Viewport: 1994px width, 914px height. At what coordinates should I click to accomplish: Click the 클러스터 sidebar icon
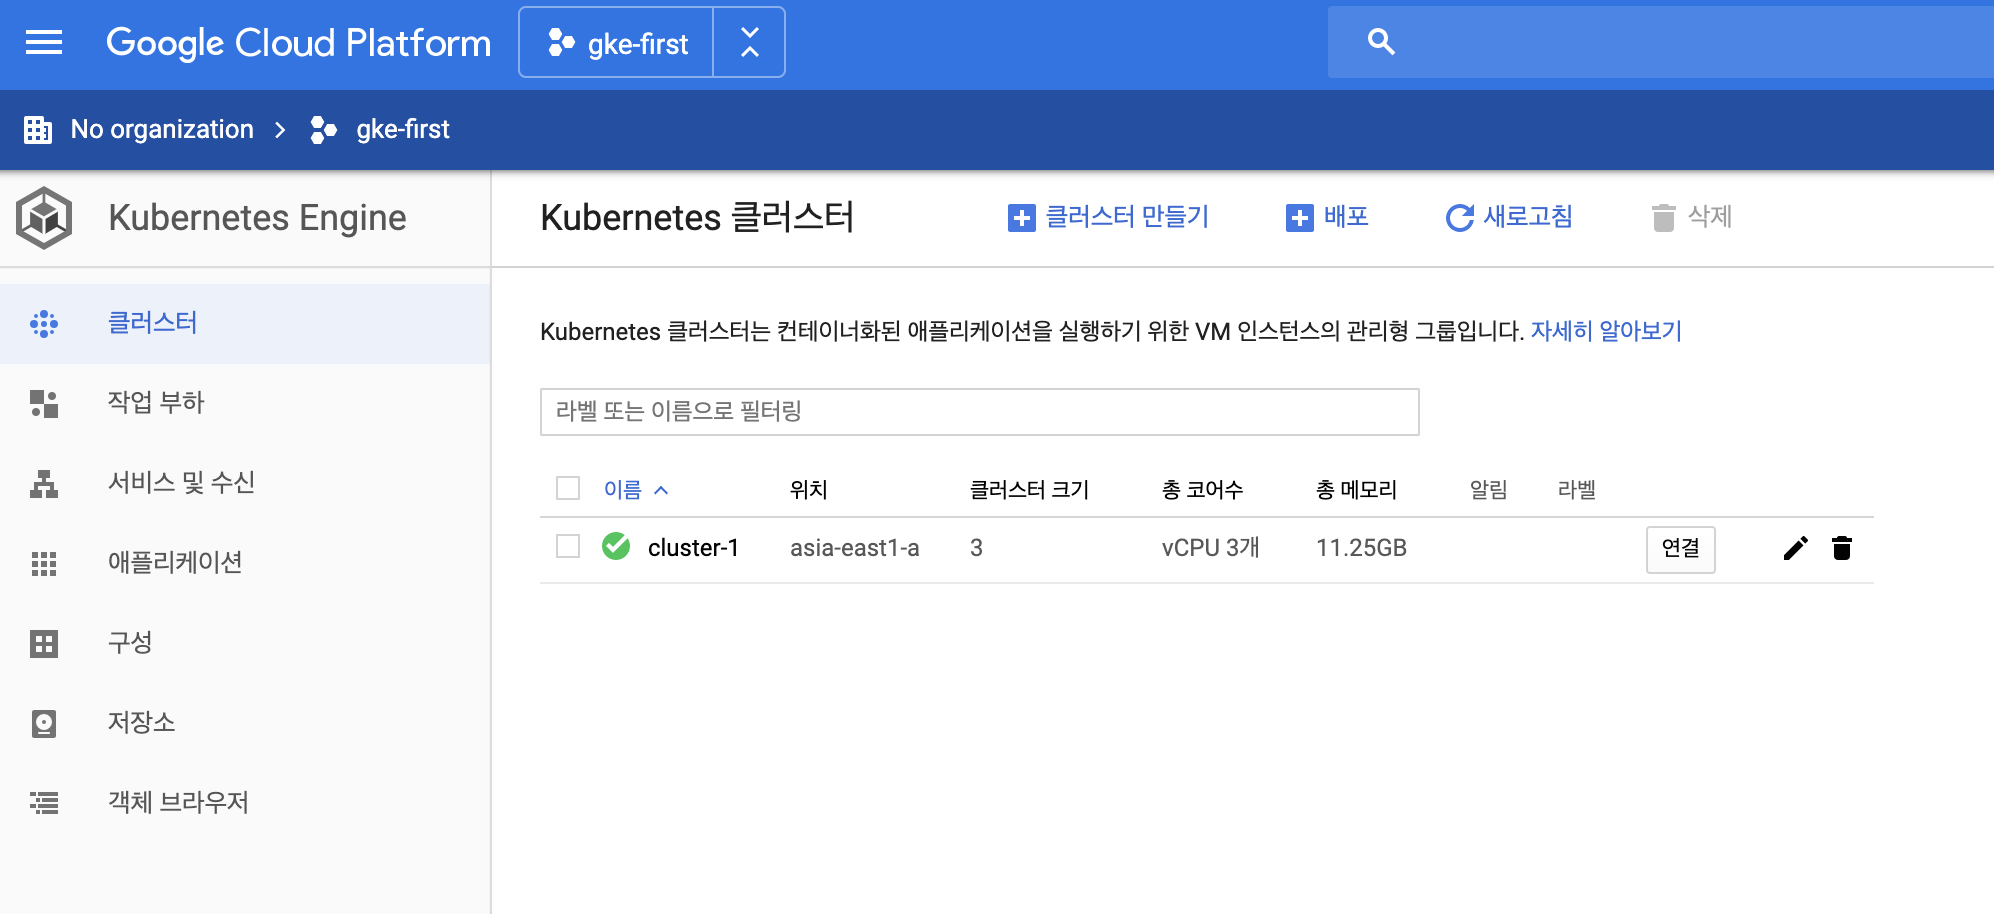[x=44, y=323]
